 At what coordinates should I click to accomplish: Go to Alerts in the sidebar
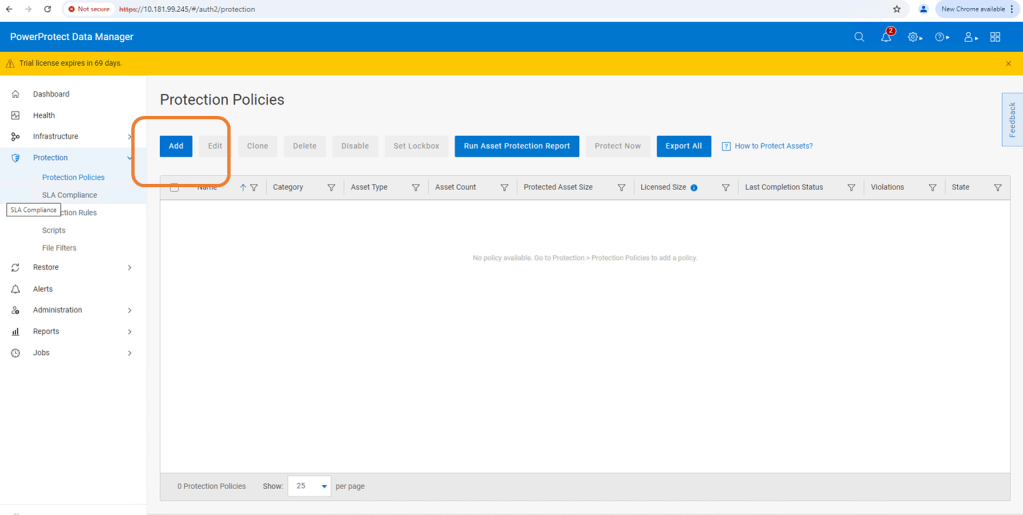(x=43, y=289)
